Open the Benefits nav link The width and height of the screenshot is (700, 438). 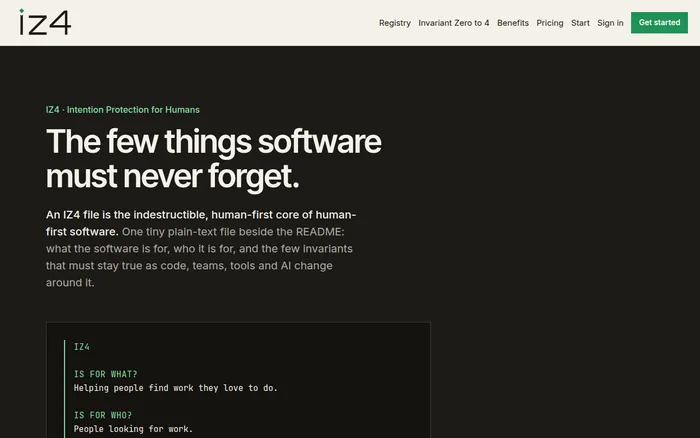pos(512,23)
